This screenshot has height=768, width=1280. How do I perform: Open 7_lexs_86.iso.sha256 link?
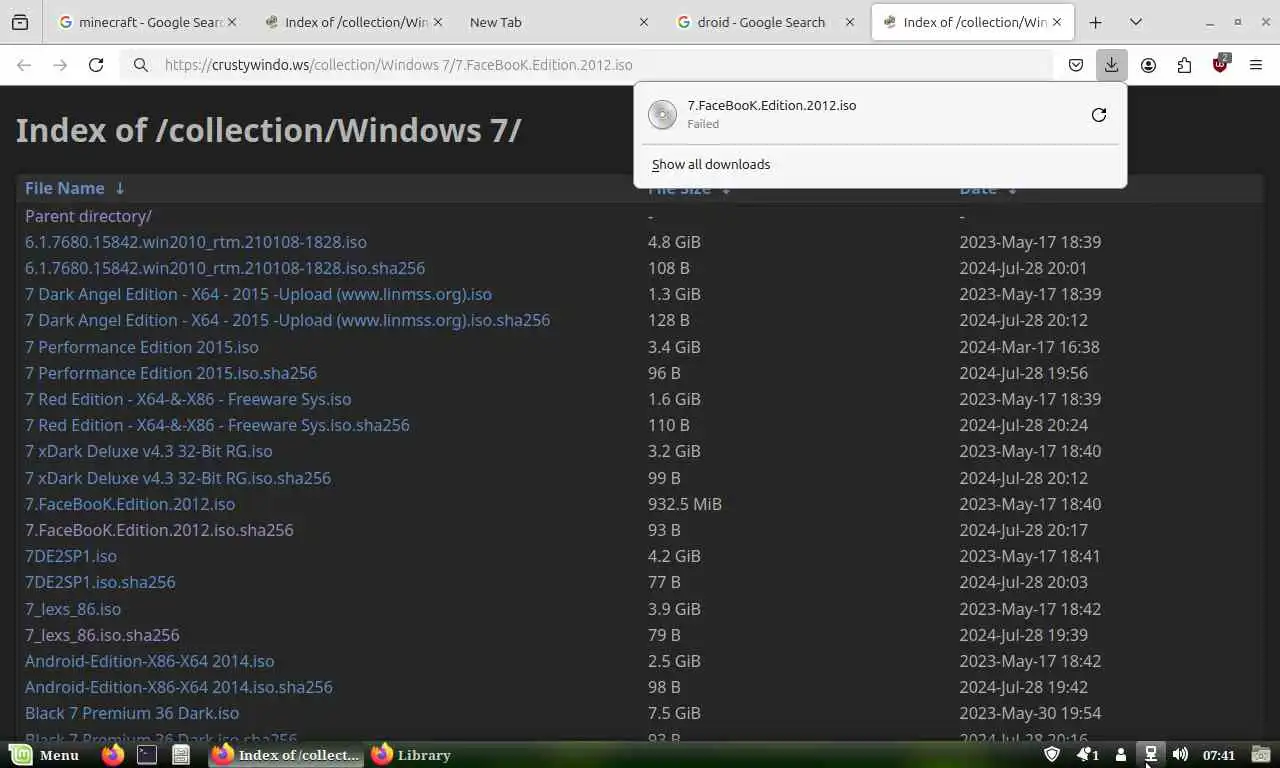click(x=102, y=635)
